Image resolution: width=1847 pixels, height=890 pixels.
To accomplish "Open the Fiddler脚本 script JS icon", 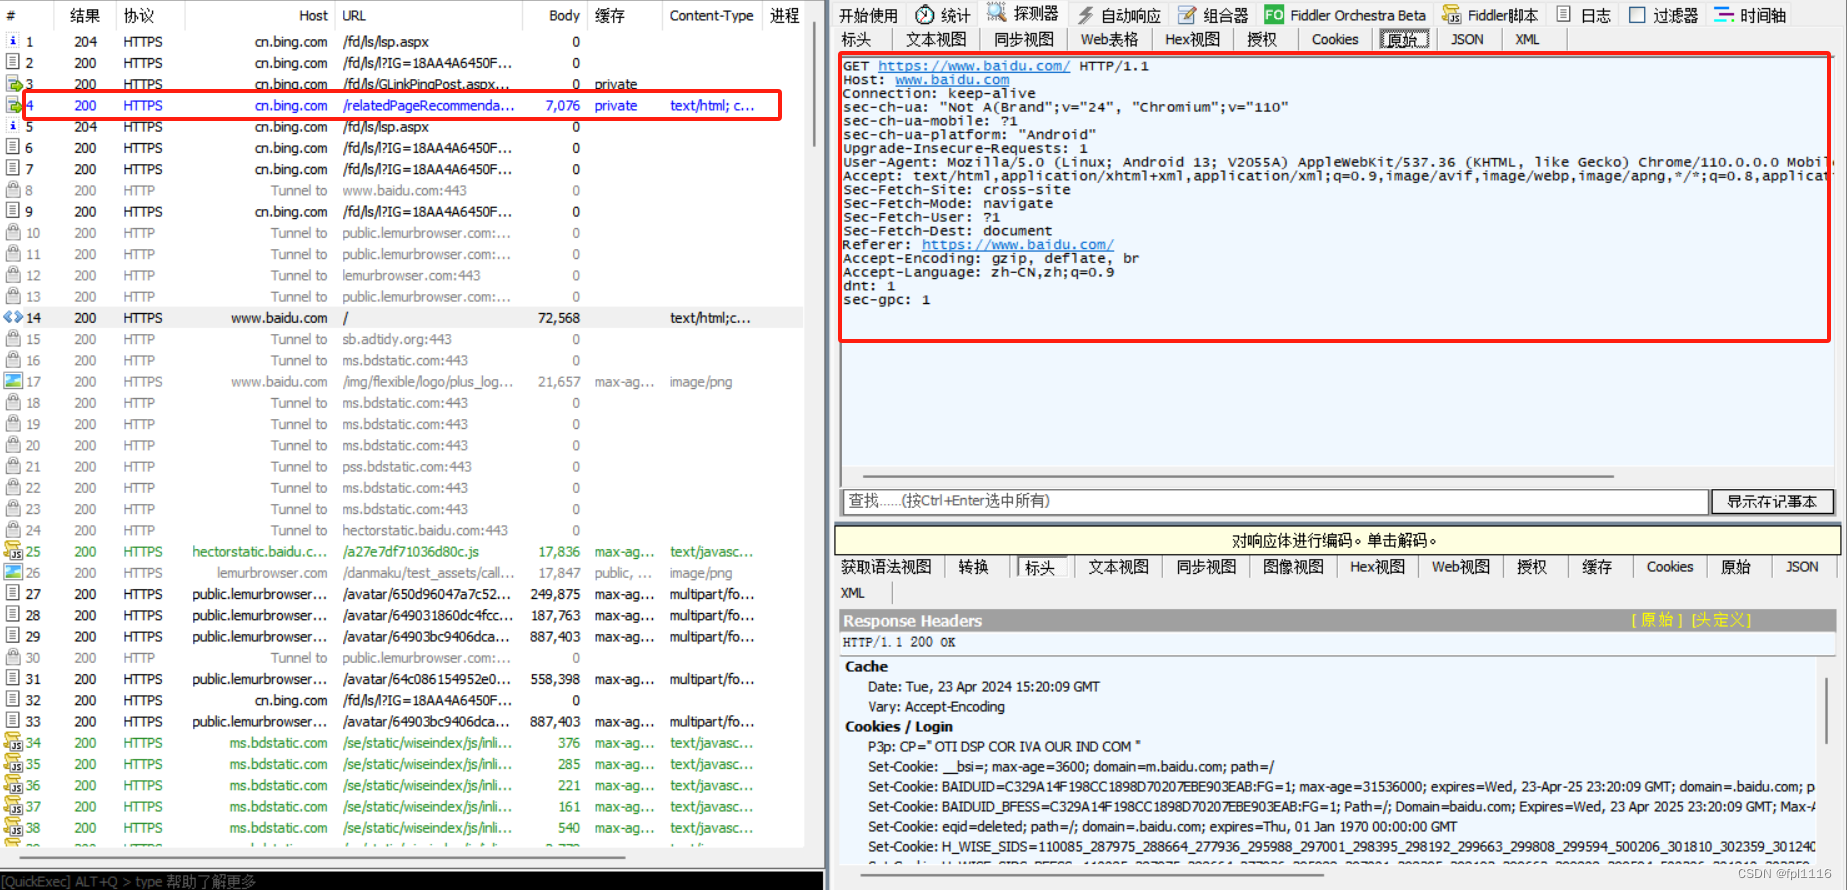I will click(1451, 15).
